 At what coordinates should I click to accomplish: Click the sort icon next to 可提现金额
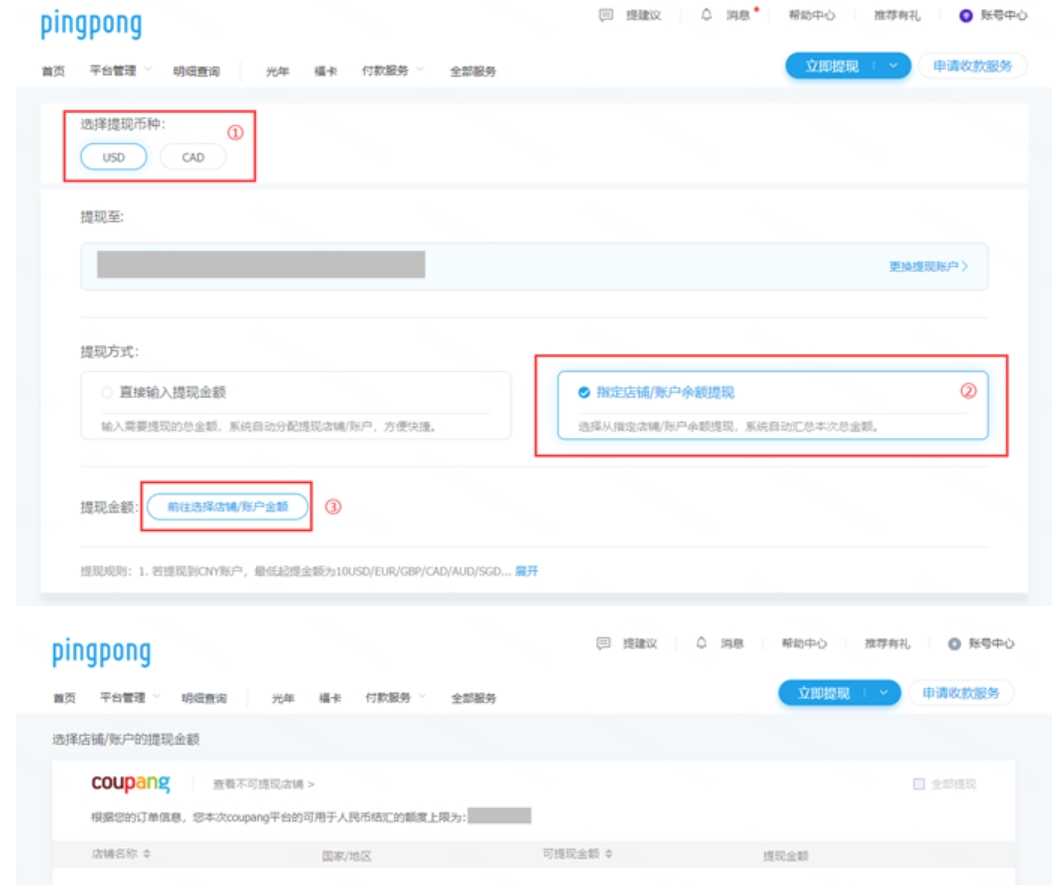(609, 854)
